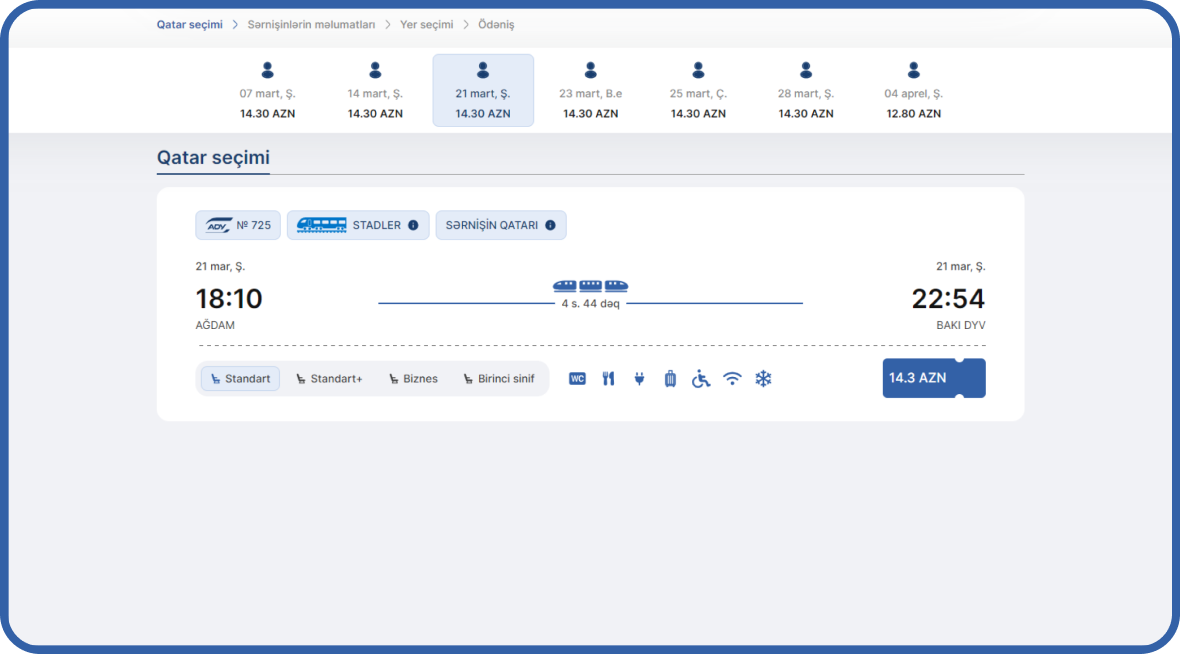Click the power plug socket icon
This screenshot has height=654, width=1180.
[x=639, y=379]
